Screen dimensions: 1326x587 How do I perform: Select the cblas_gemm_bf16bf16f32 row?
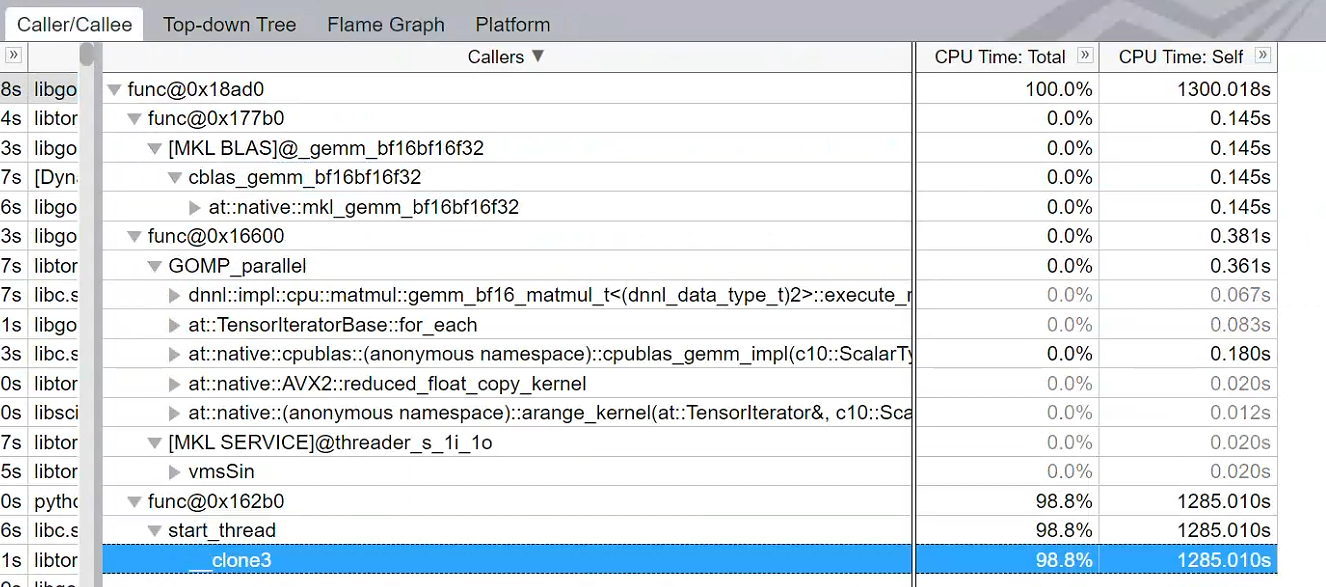(304, 178)
